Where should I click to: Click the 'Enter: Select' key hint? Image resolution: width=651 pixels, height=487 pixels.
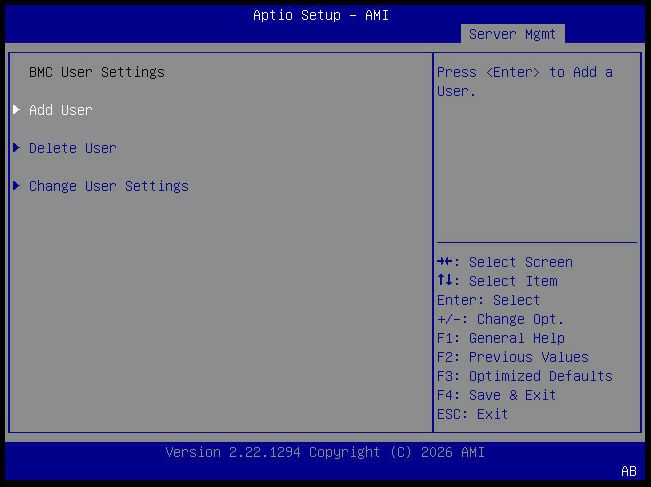tap(489, 300)
